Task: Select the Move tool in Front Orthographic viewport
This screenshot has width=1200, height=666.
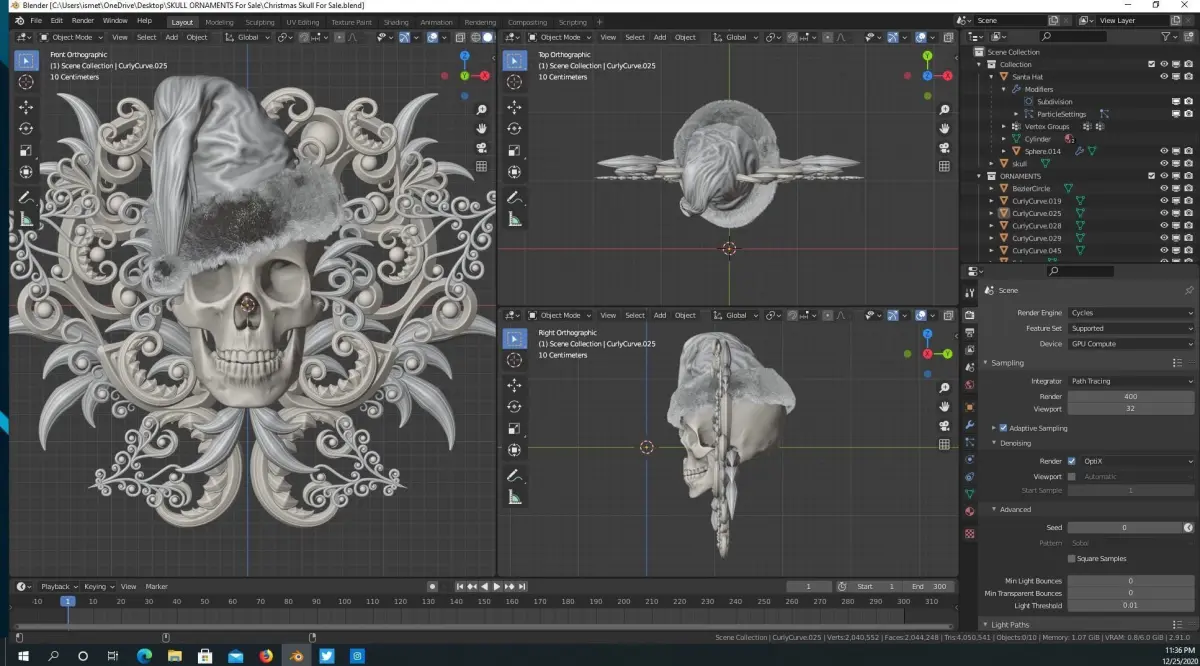Action: click(26, 107)
